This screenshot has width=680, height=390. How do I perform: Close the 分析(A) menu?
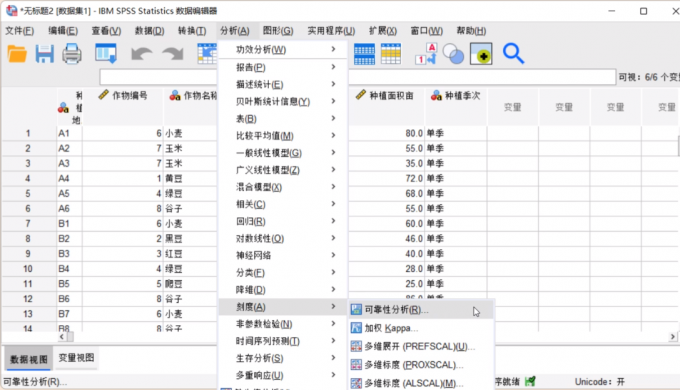point(235,31)
